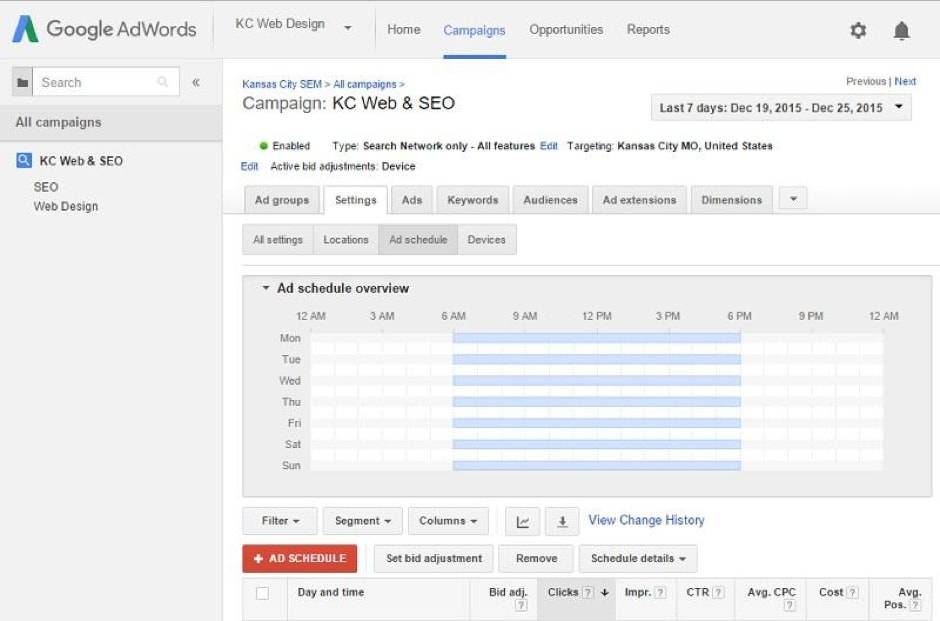The height and width of the screenshot is (621, 940).
Task: Switch to the Settings tab
Action: tap(355, 200)
